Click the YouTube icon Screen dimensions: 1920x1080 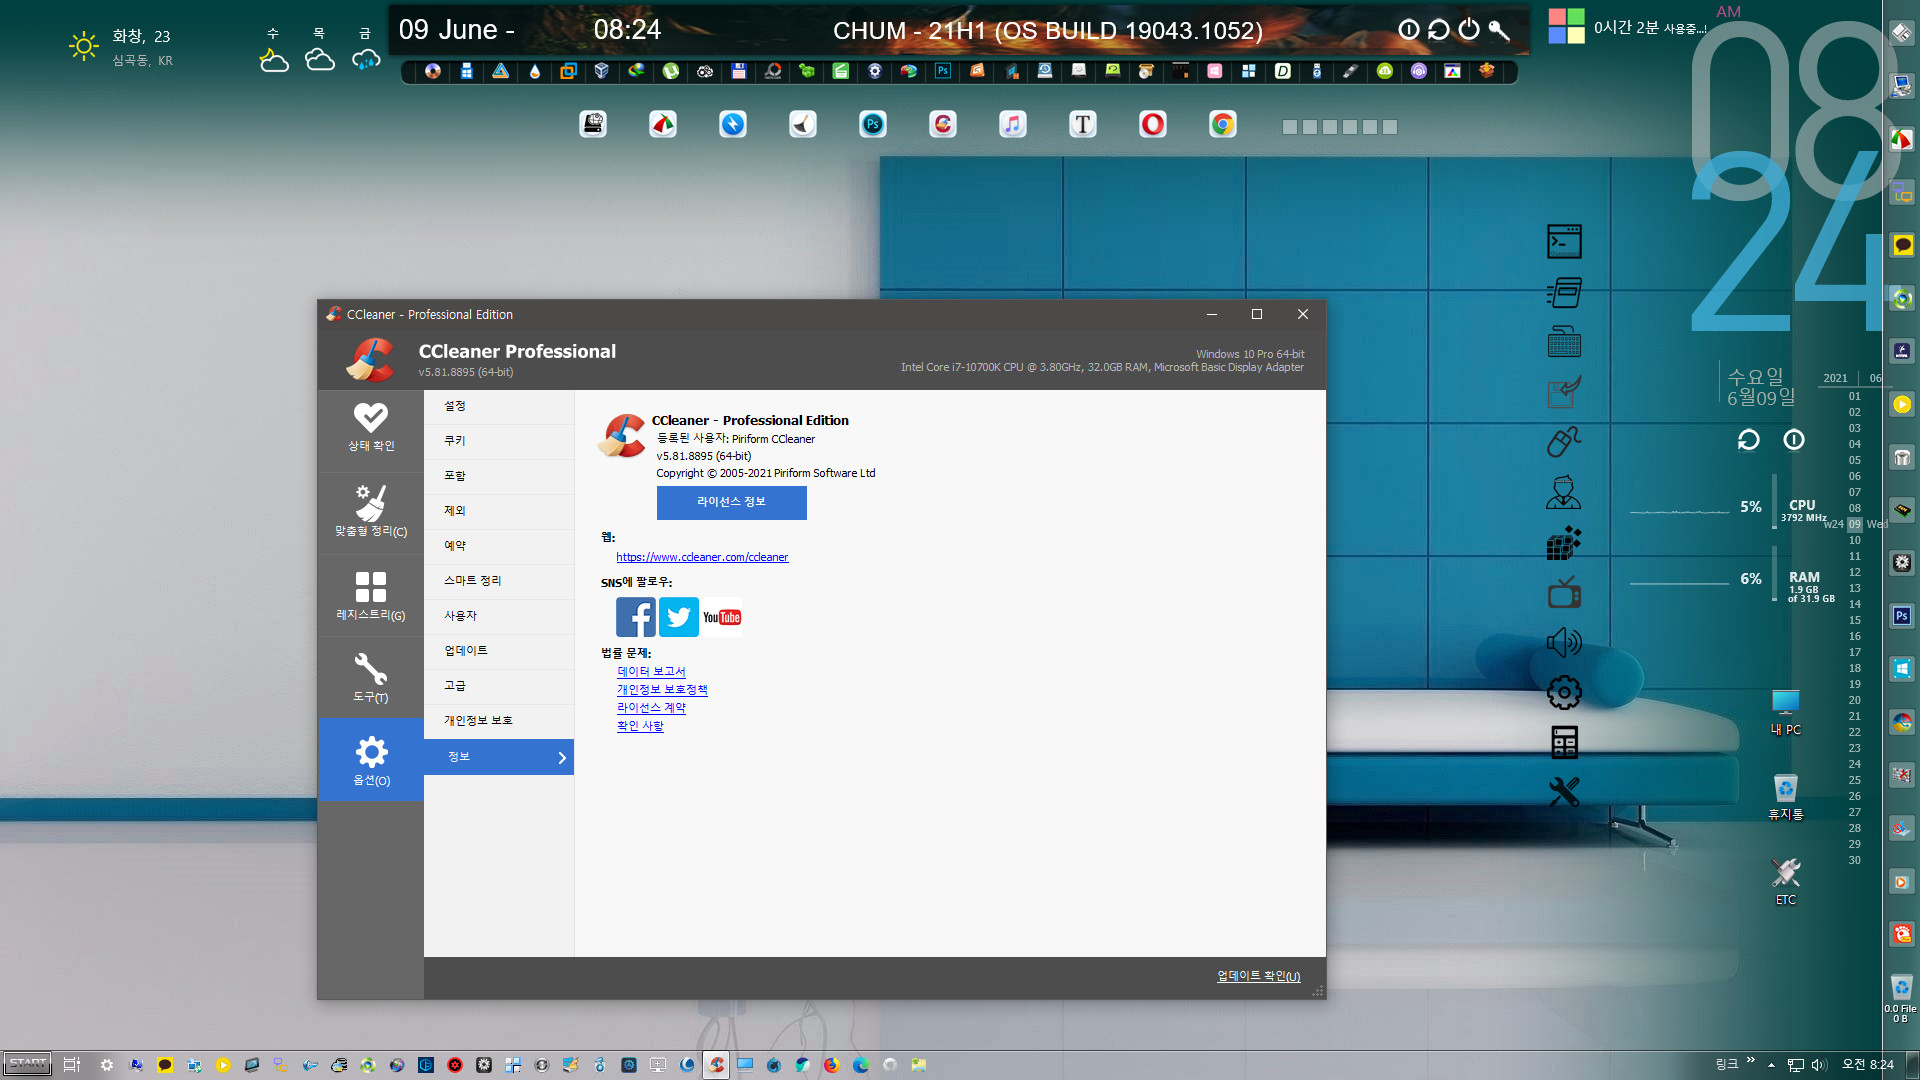click(x=722, y=617)
